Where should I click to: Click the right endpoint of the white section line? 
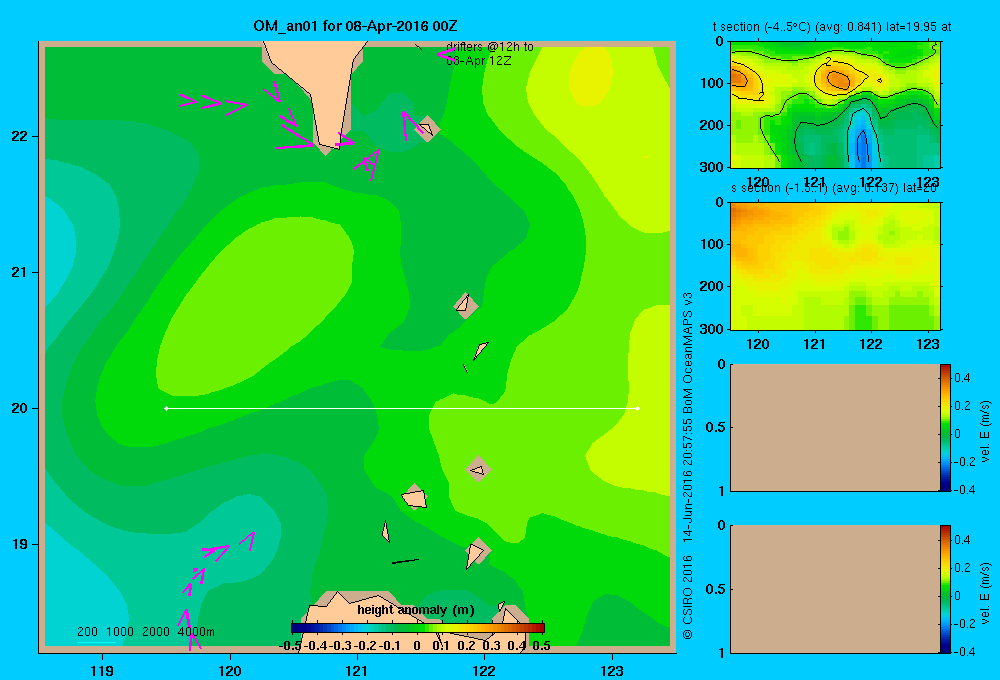pyautogui.click(x=638, y=408)
